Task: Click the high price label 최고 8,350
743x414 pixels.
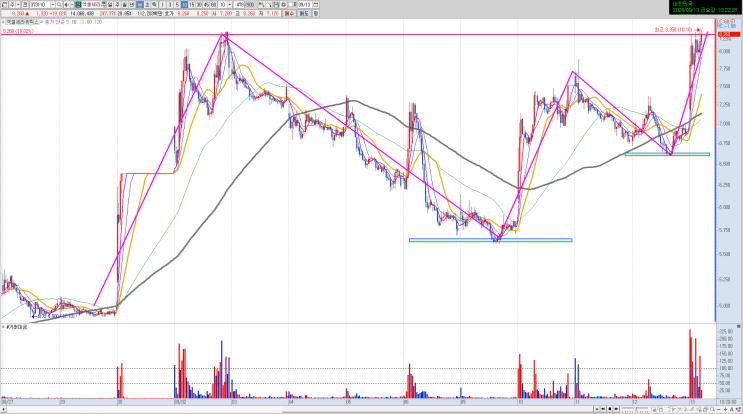Action: click(673, 30)
